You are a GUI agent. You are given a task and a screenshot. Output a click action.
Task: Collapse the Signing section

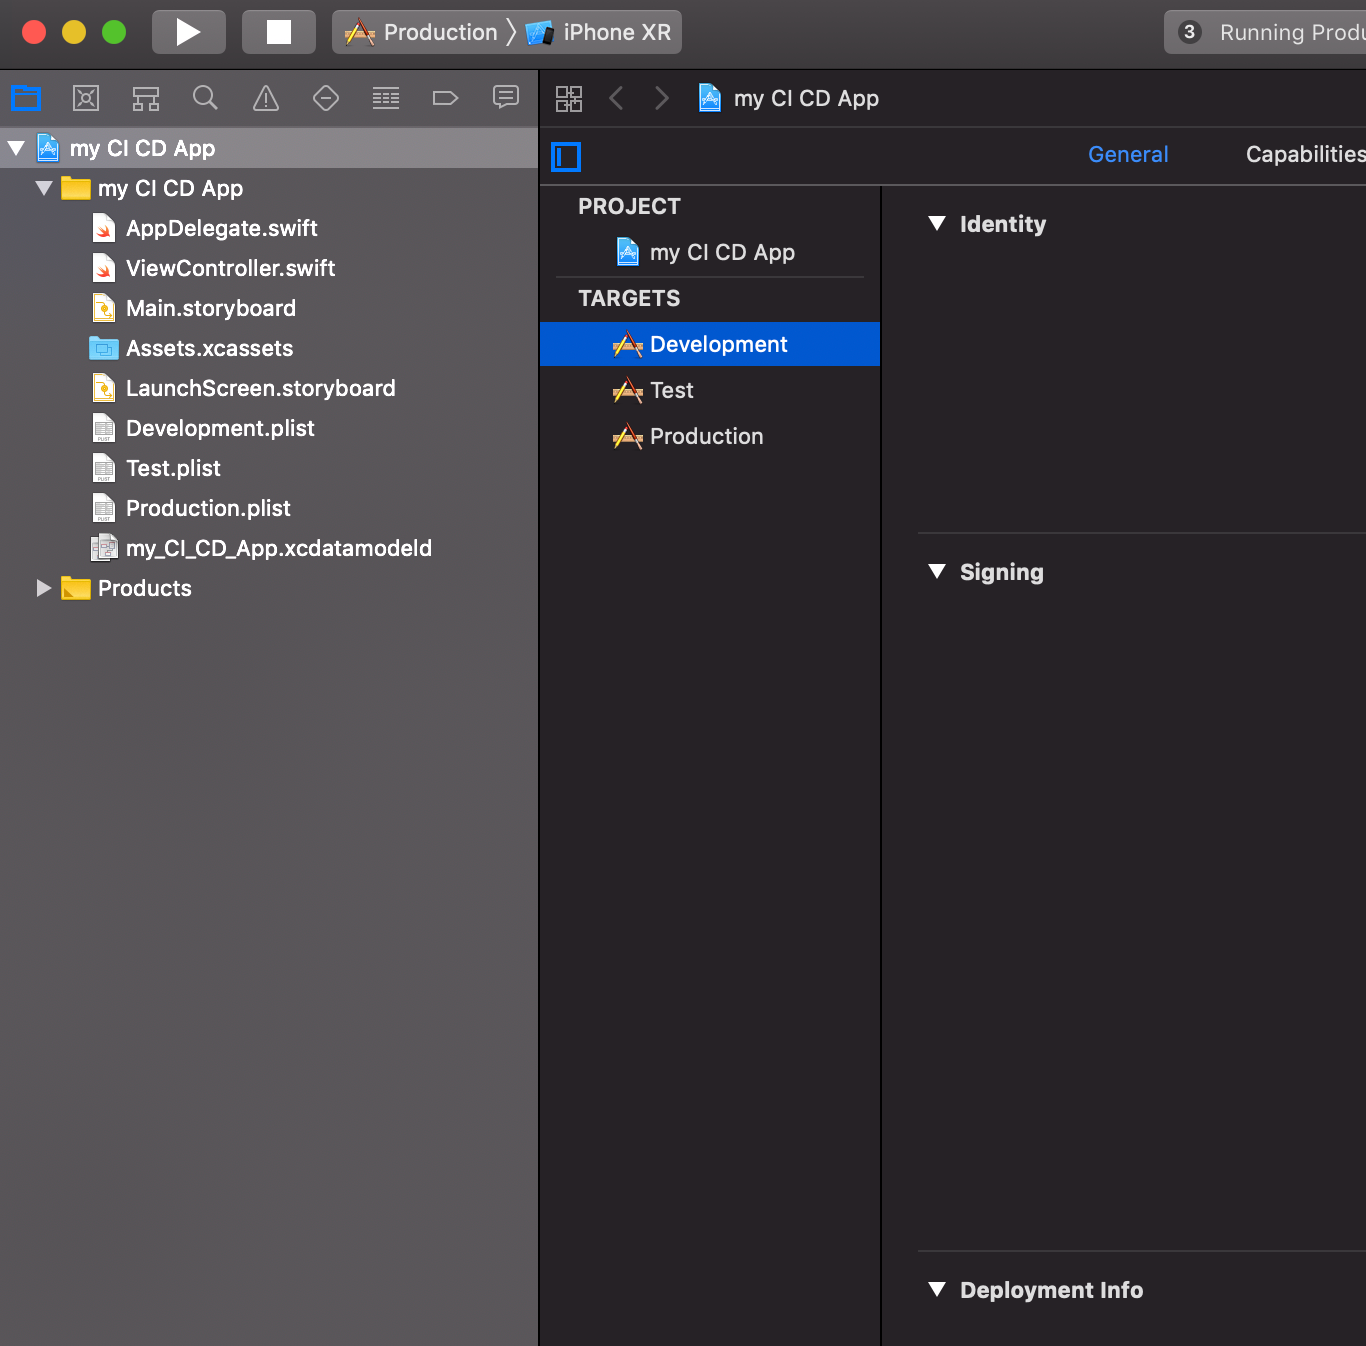[937, 571]
